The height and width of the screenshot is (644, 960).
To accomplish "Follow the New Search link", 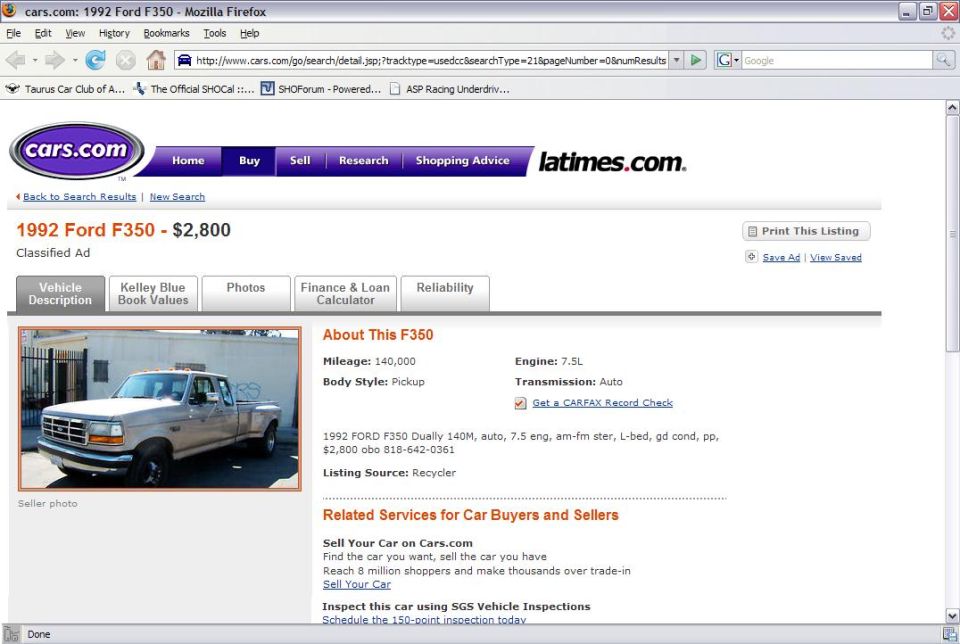I will (178, 197).
